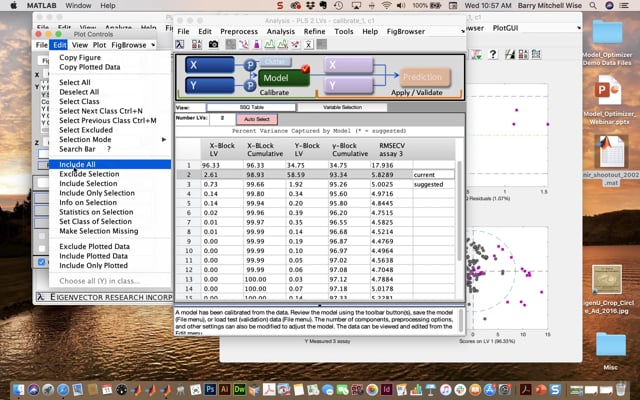
Task: Click the SSQ table vertical scrollbar
Action: (x=459, y=211)
